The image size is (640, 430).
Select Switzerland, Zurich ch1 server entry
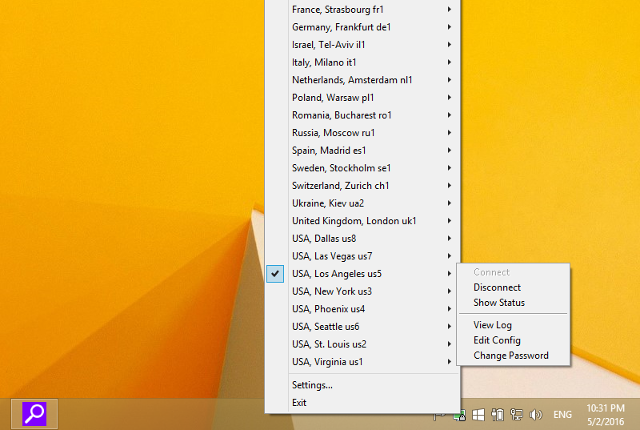pos(362,186)
